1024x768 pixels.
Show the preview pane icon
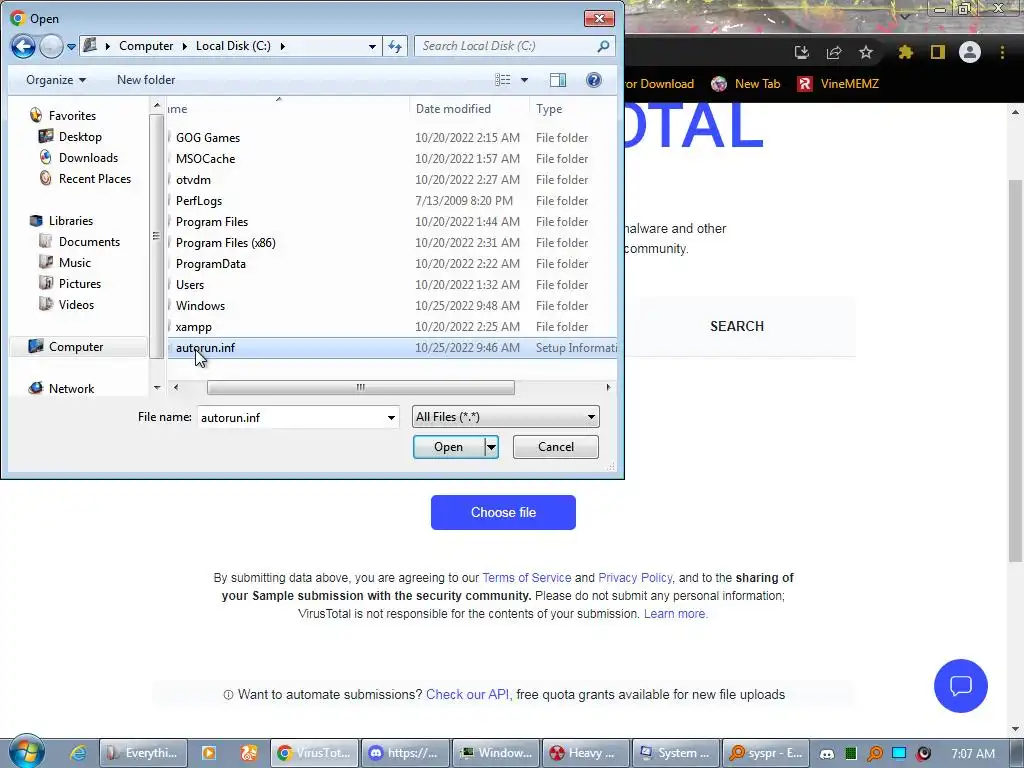[x=558, y=80]
